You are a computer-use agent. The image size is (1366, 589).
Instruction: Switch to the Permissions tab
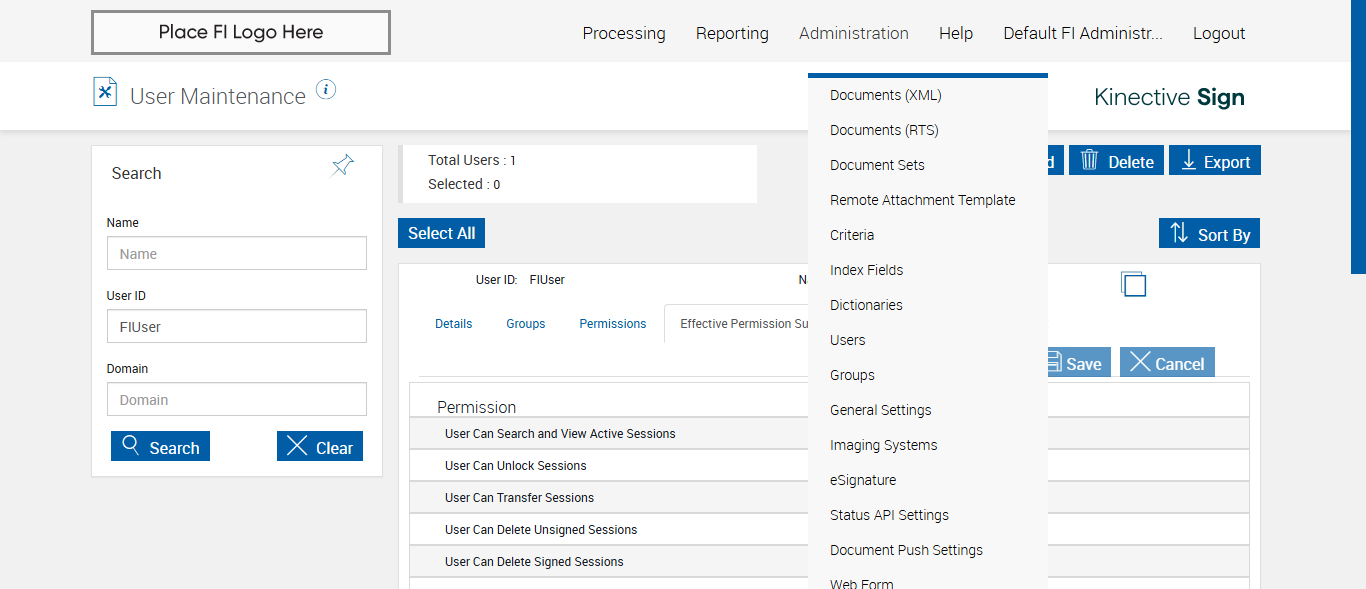pos(612,324)
